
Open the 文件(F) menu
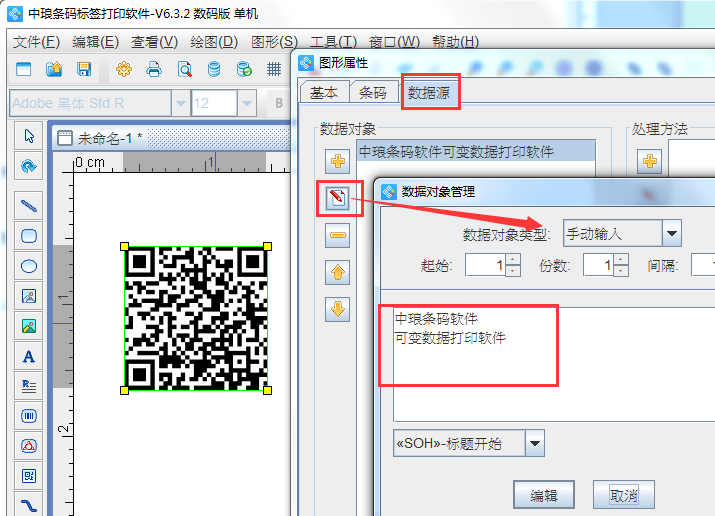36,42
